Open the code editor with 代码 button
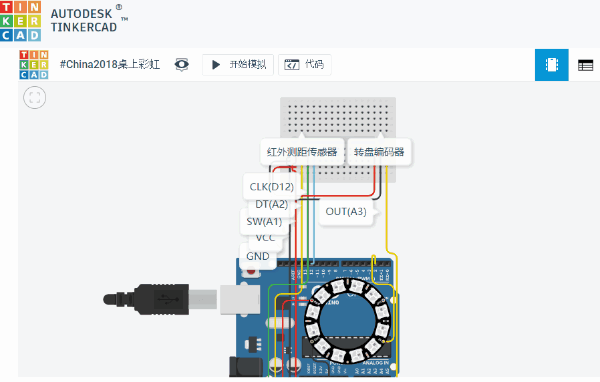The height and width of the screenshot is (382, 600). coord(305,65)
